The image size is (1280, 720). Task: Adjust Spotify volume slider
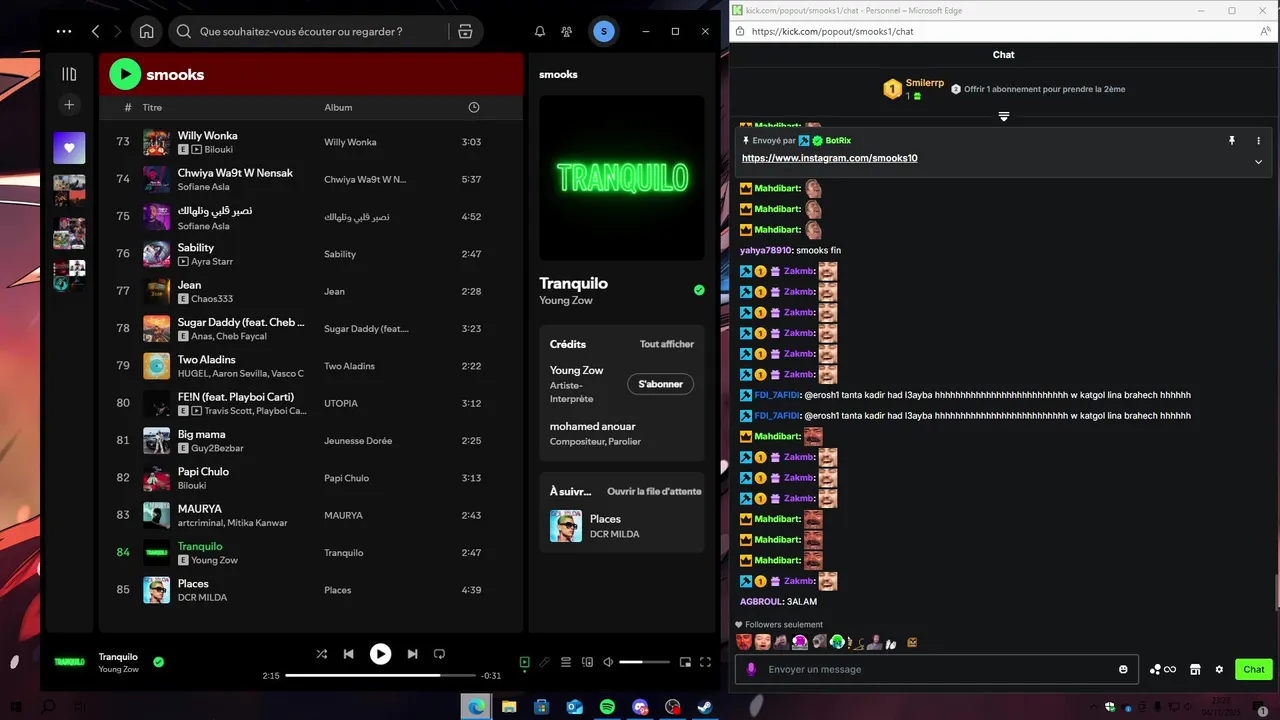644,662
